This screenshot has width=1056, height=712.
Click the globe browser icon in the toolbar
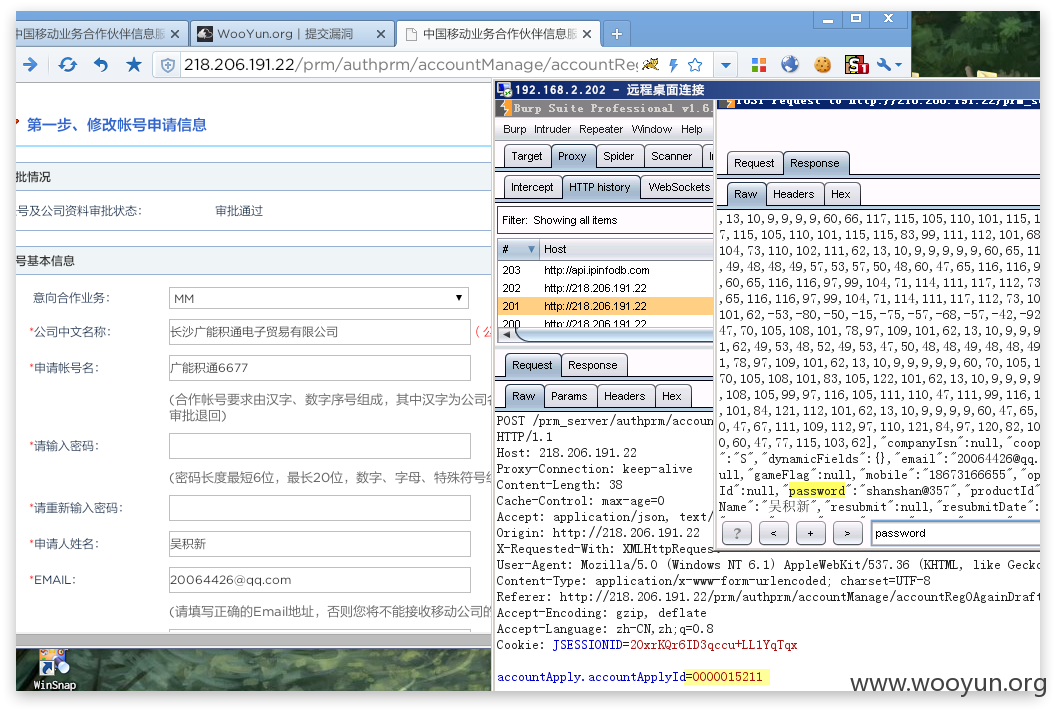pyautogui.click(x=790, y=65)
